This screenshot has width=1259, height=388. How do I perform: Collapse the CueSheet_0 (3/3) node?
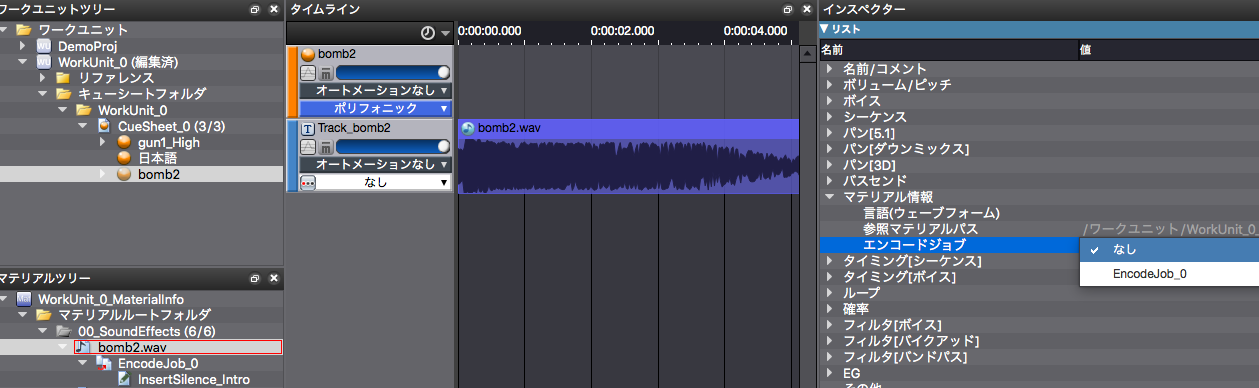point(82,126)
